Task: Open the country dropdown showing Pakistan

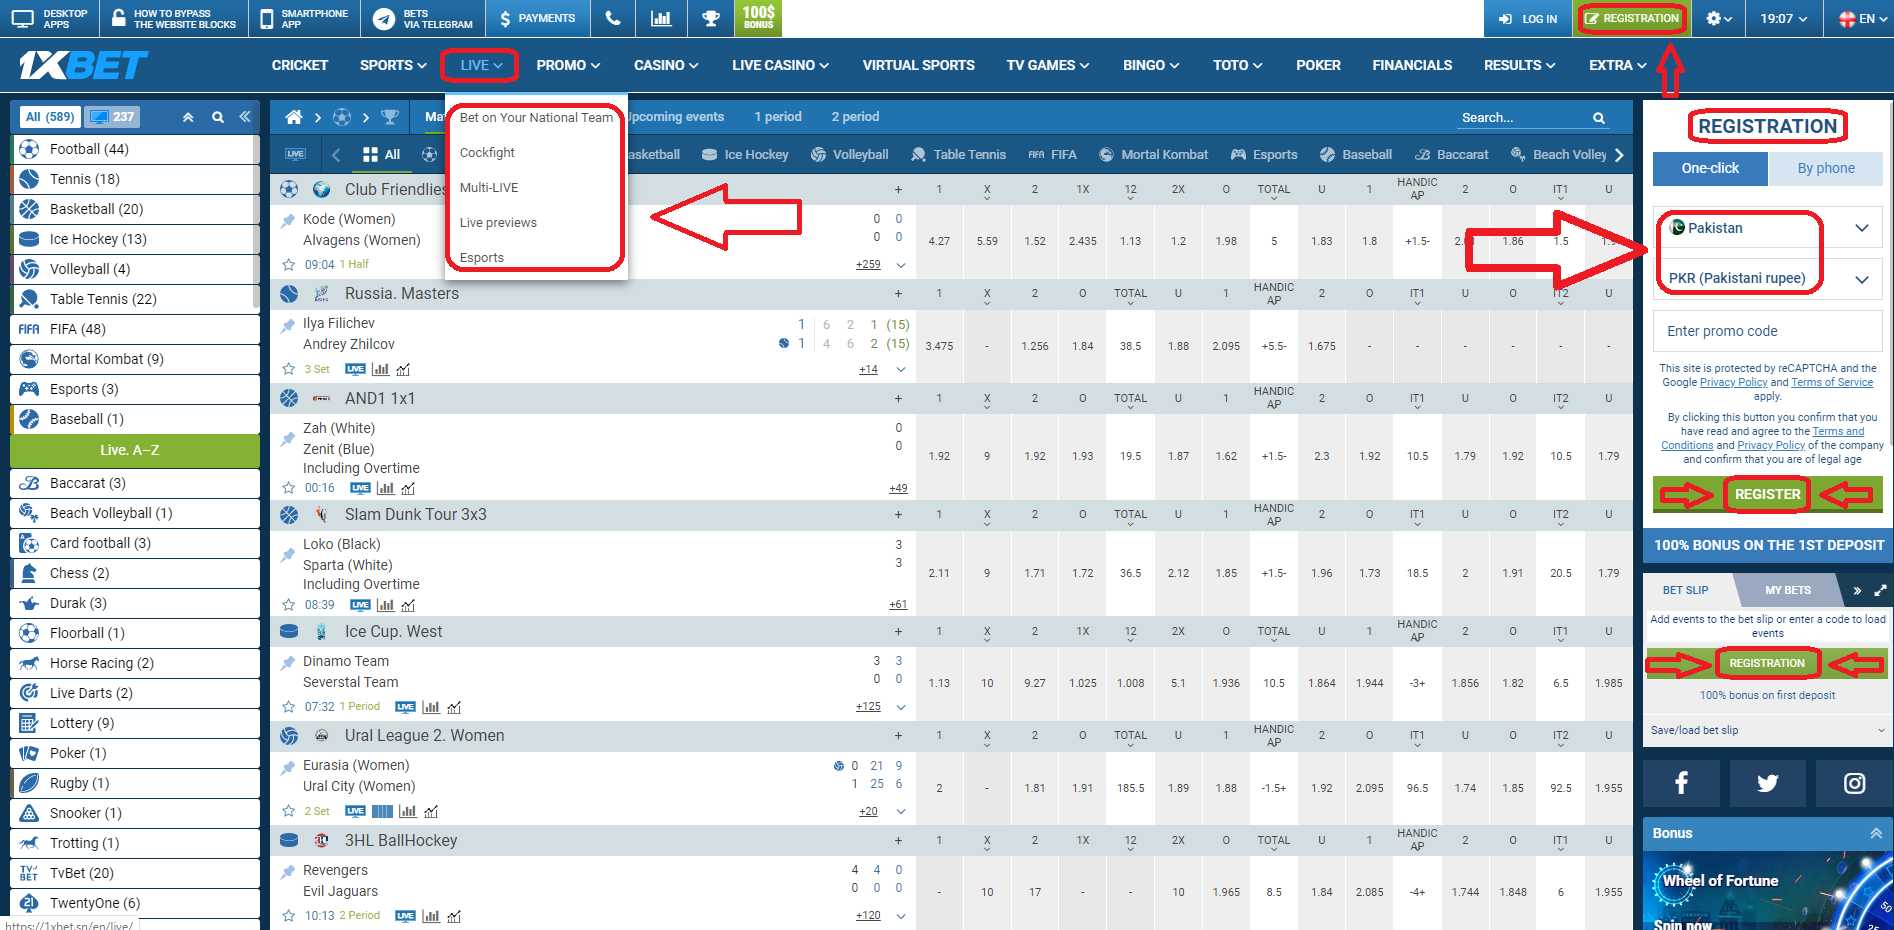Action: (x=1767, y=228)
